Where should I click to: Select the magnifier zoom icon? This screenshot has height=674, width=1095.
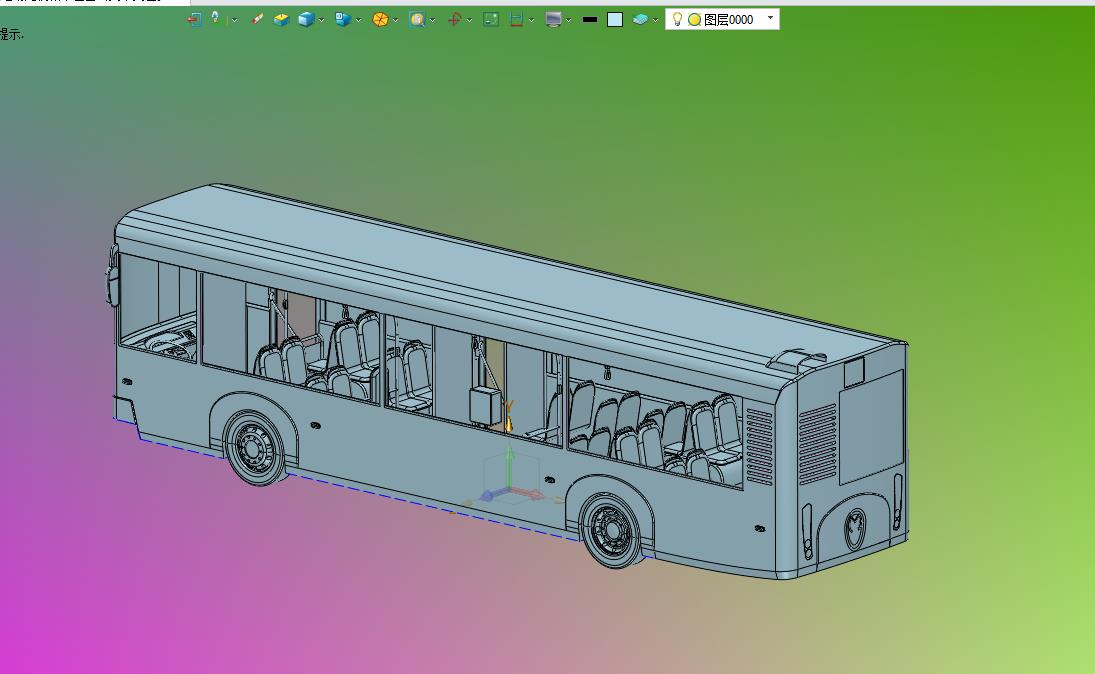click(x=417, y=19)
